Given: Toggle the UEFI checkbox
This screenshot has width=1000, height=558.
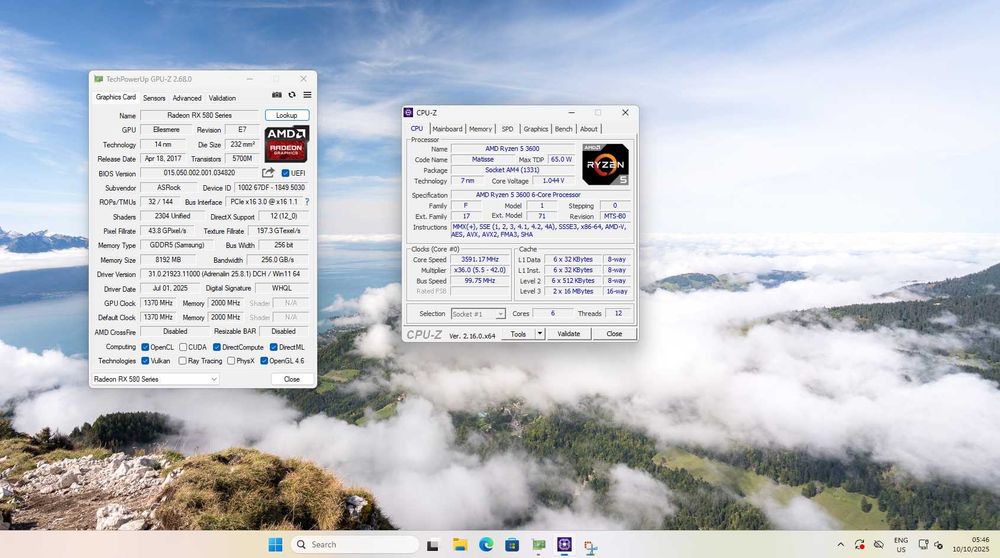Looking at the screenshot, I should point(286,173).
